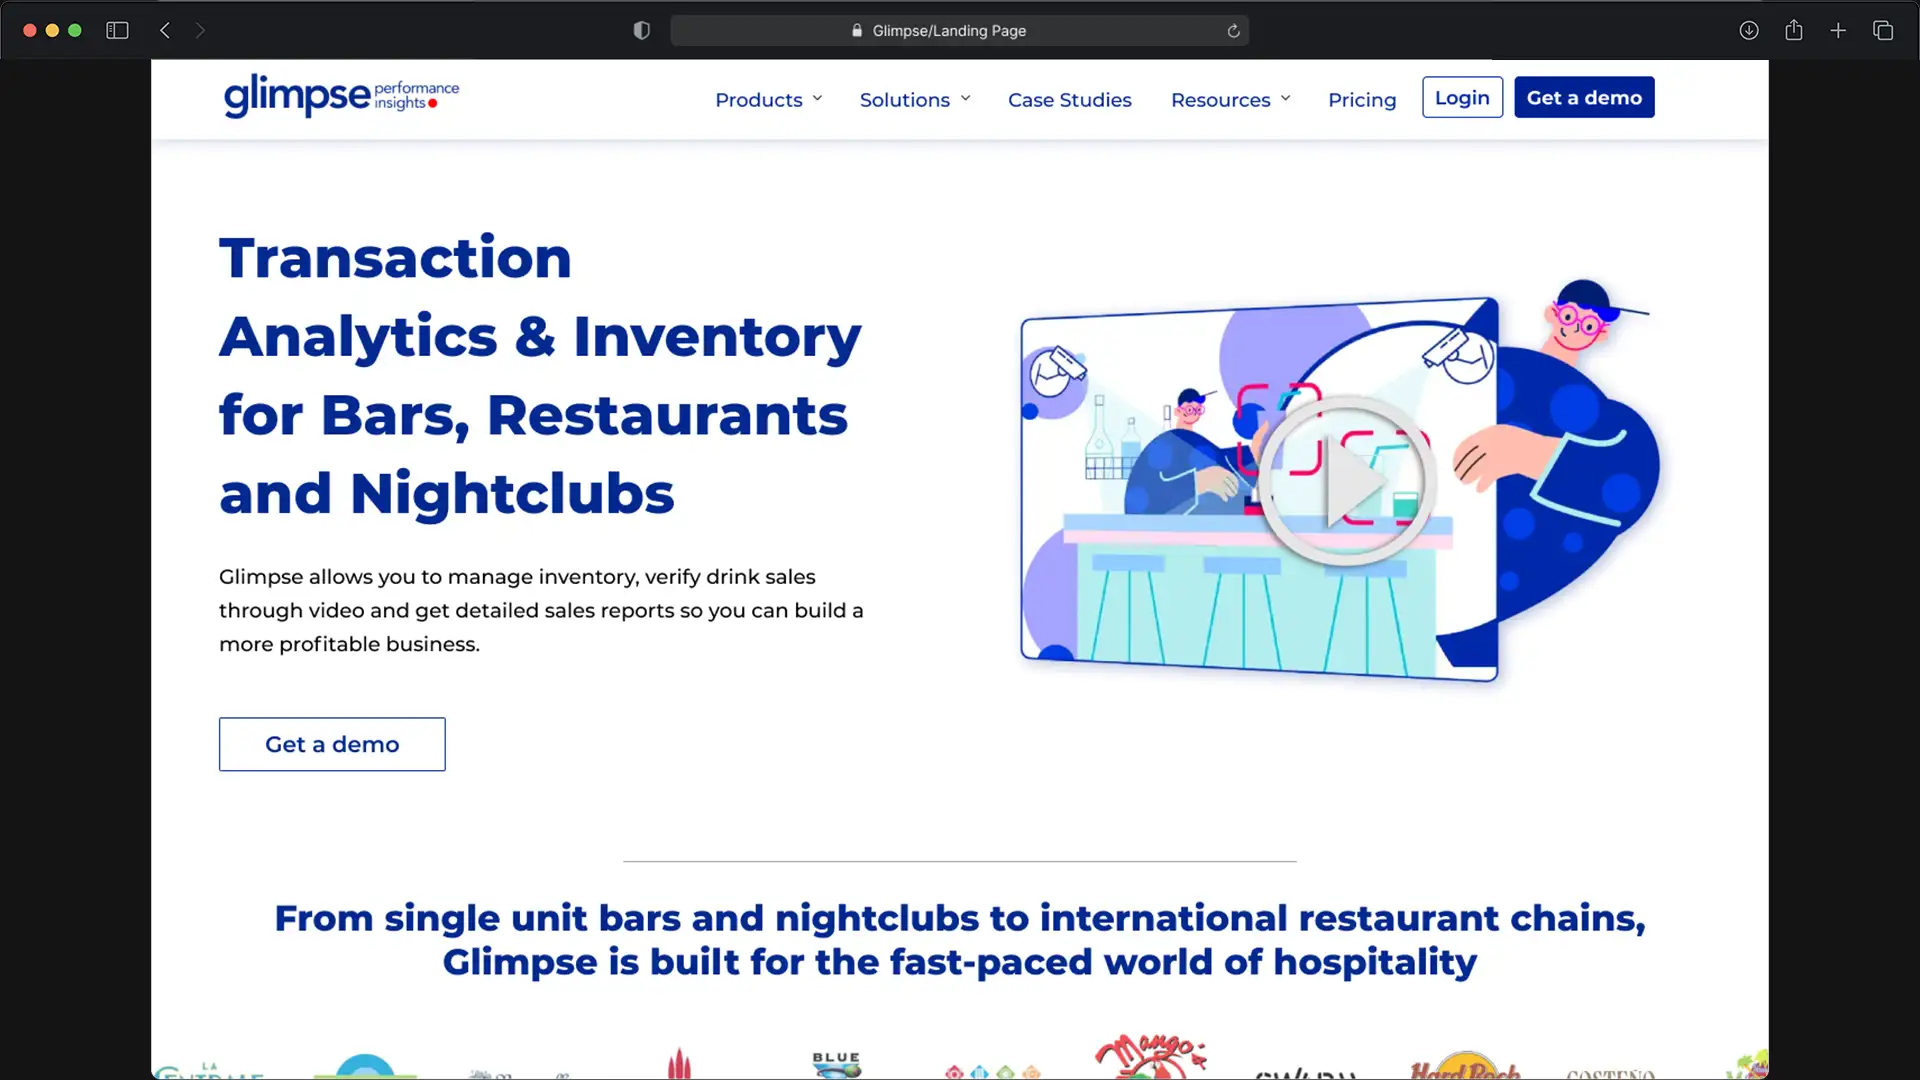Expand the Products dropdown menu
1920x1080 pixels.
[x=768, y=100]
